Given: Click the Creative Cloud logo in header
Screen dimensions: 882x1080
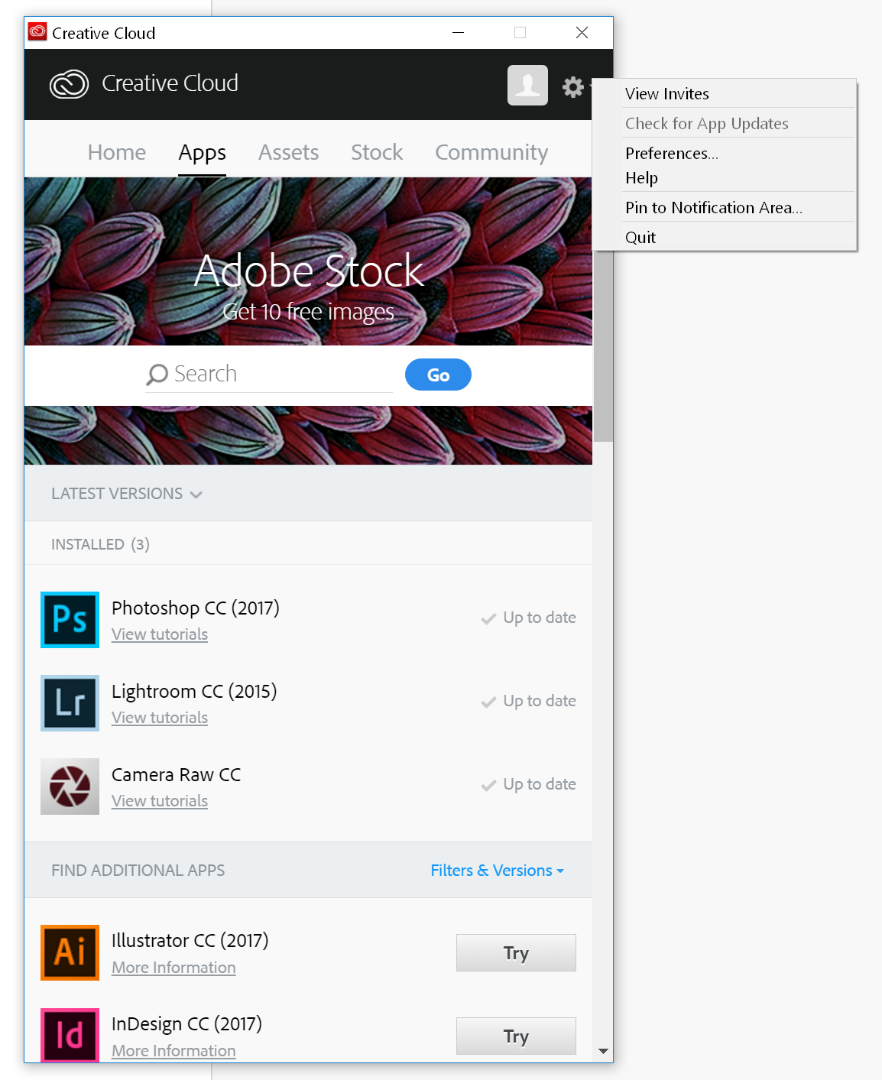Looking at the screenshot, I should [69, 84].
